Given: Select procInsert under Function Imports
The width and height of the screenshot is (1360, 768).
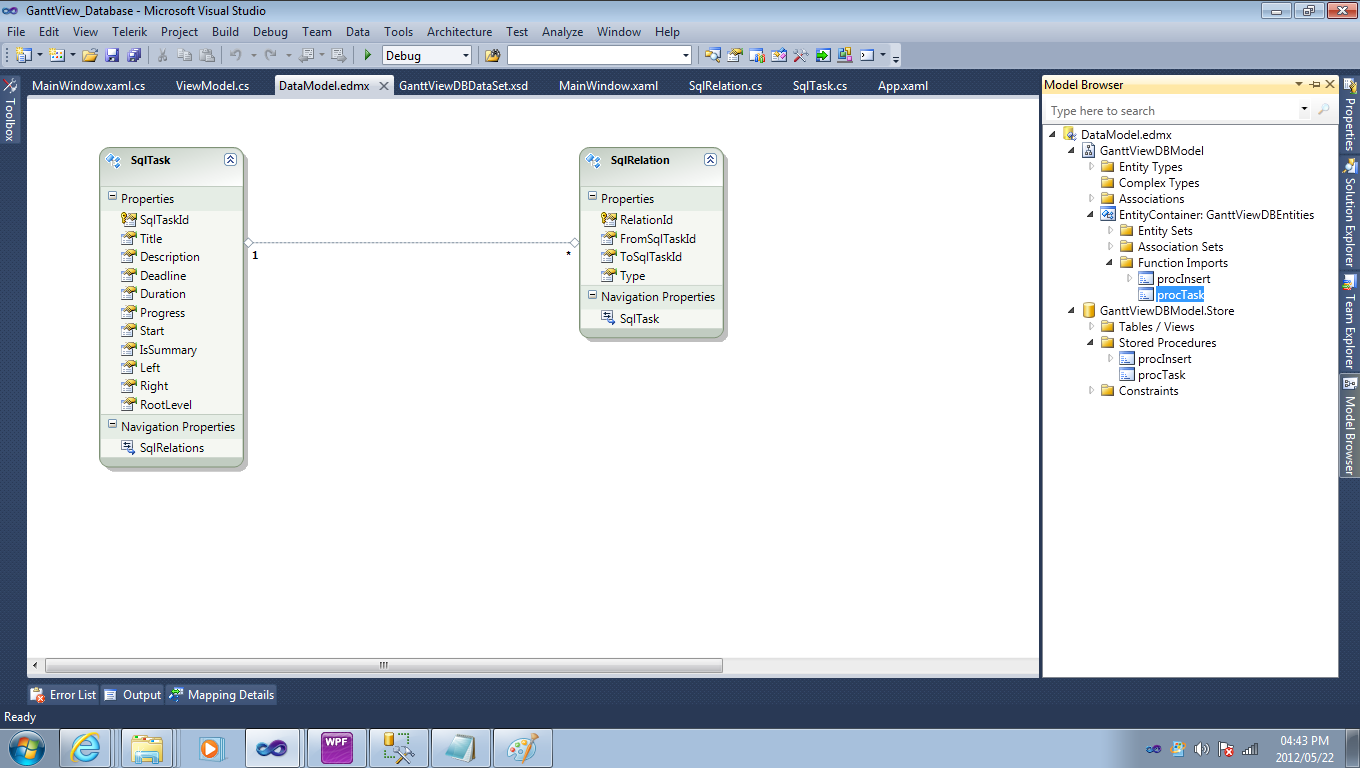Looking at the screenshot, I should (1174, 279).
